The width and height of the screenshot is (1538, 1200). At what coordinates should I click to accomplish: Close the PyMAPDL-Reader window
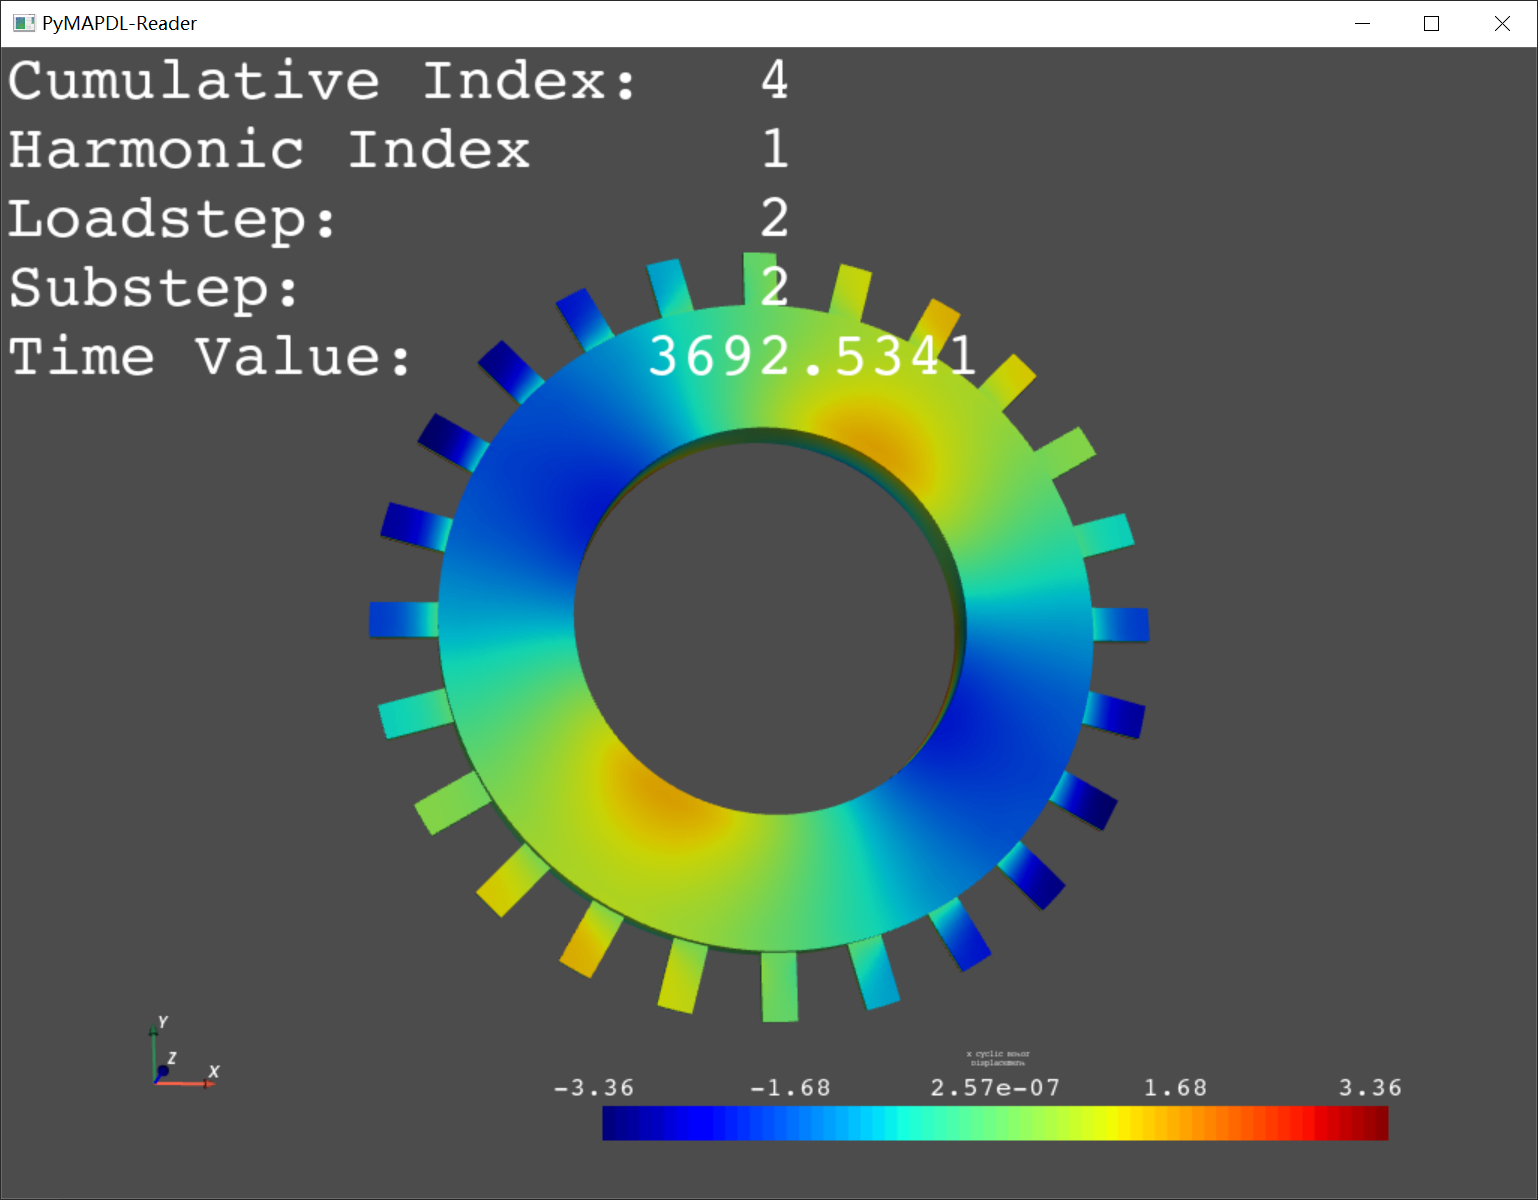(x=1502, y=23)
